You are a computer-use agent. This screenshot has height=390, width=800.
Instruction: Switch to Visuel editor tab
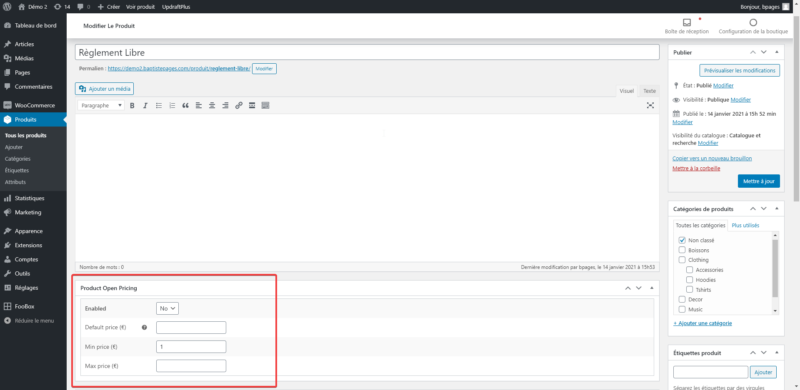(x=627, y=91)
